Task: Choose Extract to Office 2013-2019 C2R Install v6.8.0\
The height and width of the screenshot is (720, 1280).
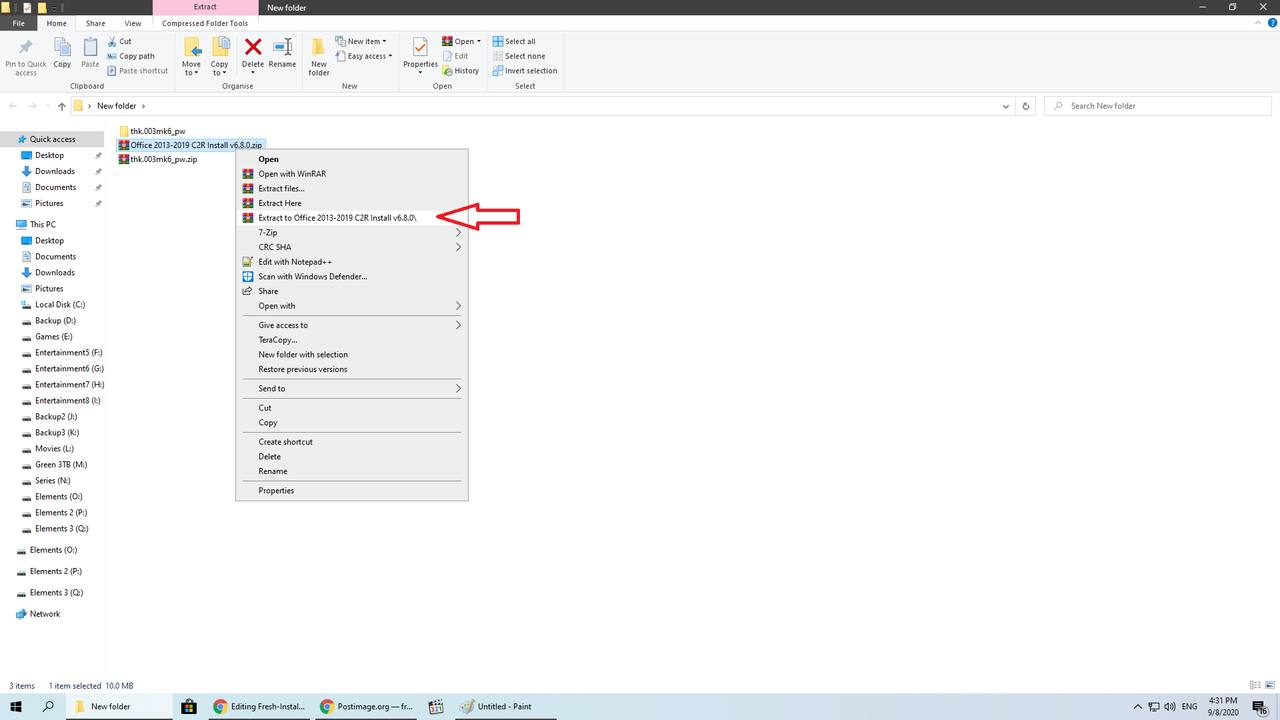Action: pos(352,218)
